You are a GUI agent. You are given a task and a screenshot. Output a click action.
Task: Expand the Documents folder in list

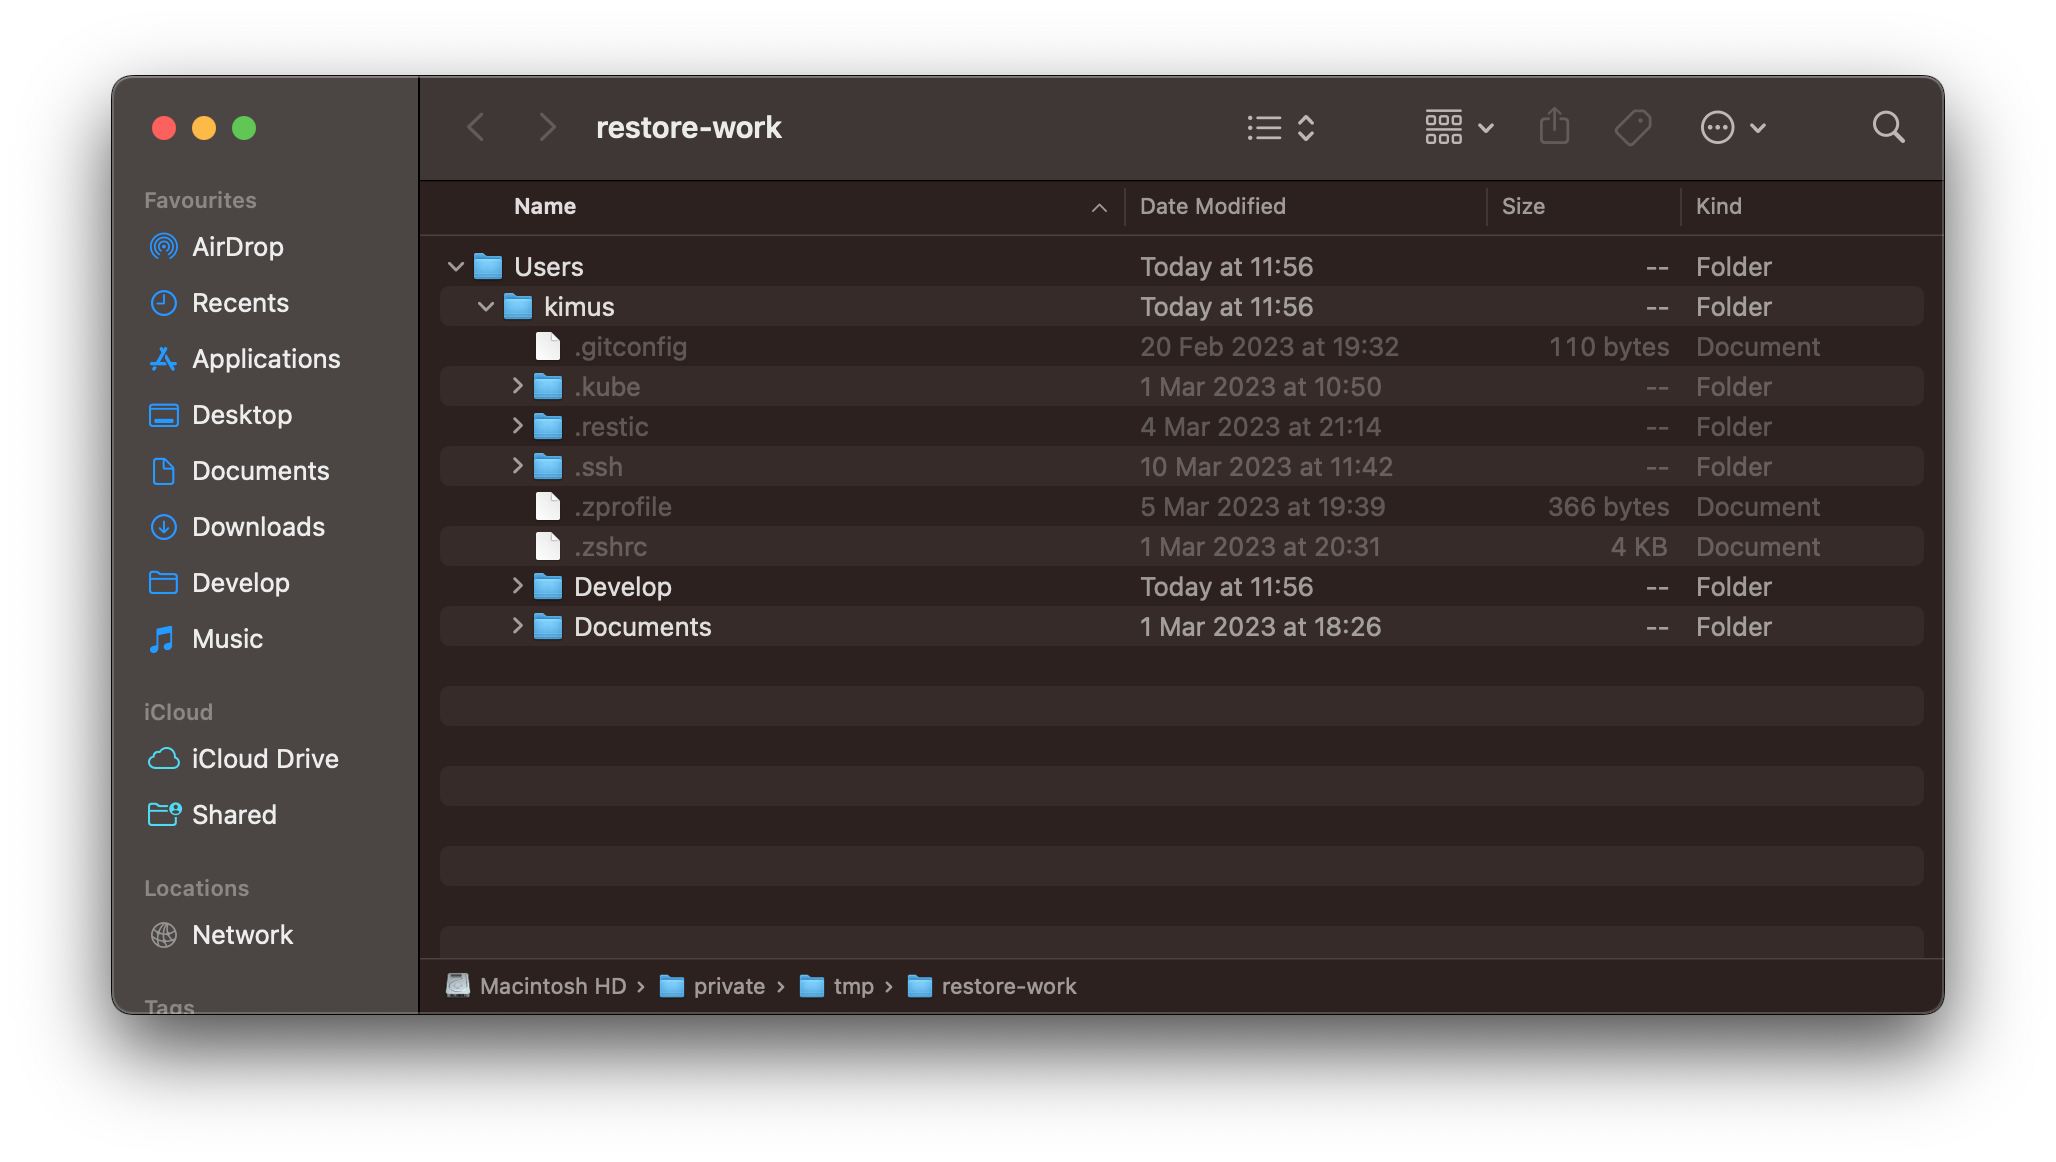(517, 626)
